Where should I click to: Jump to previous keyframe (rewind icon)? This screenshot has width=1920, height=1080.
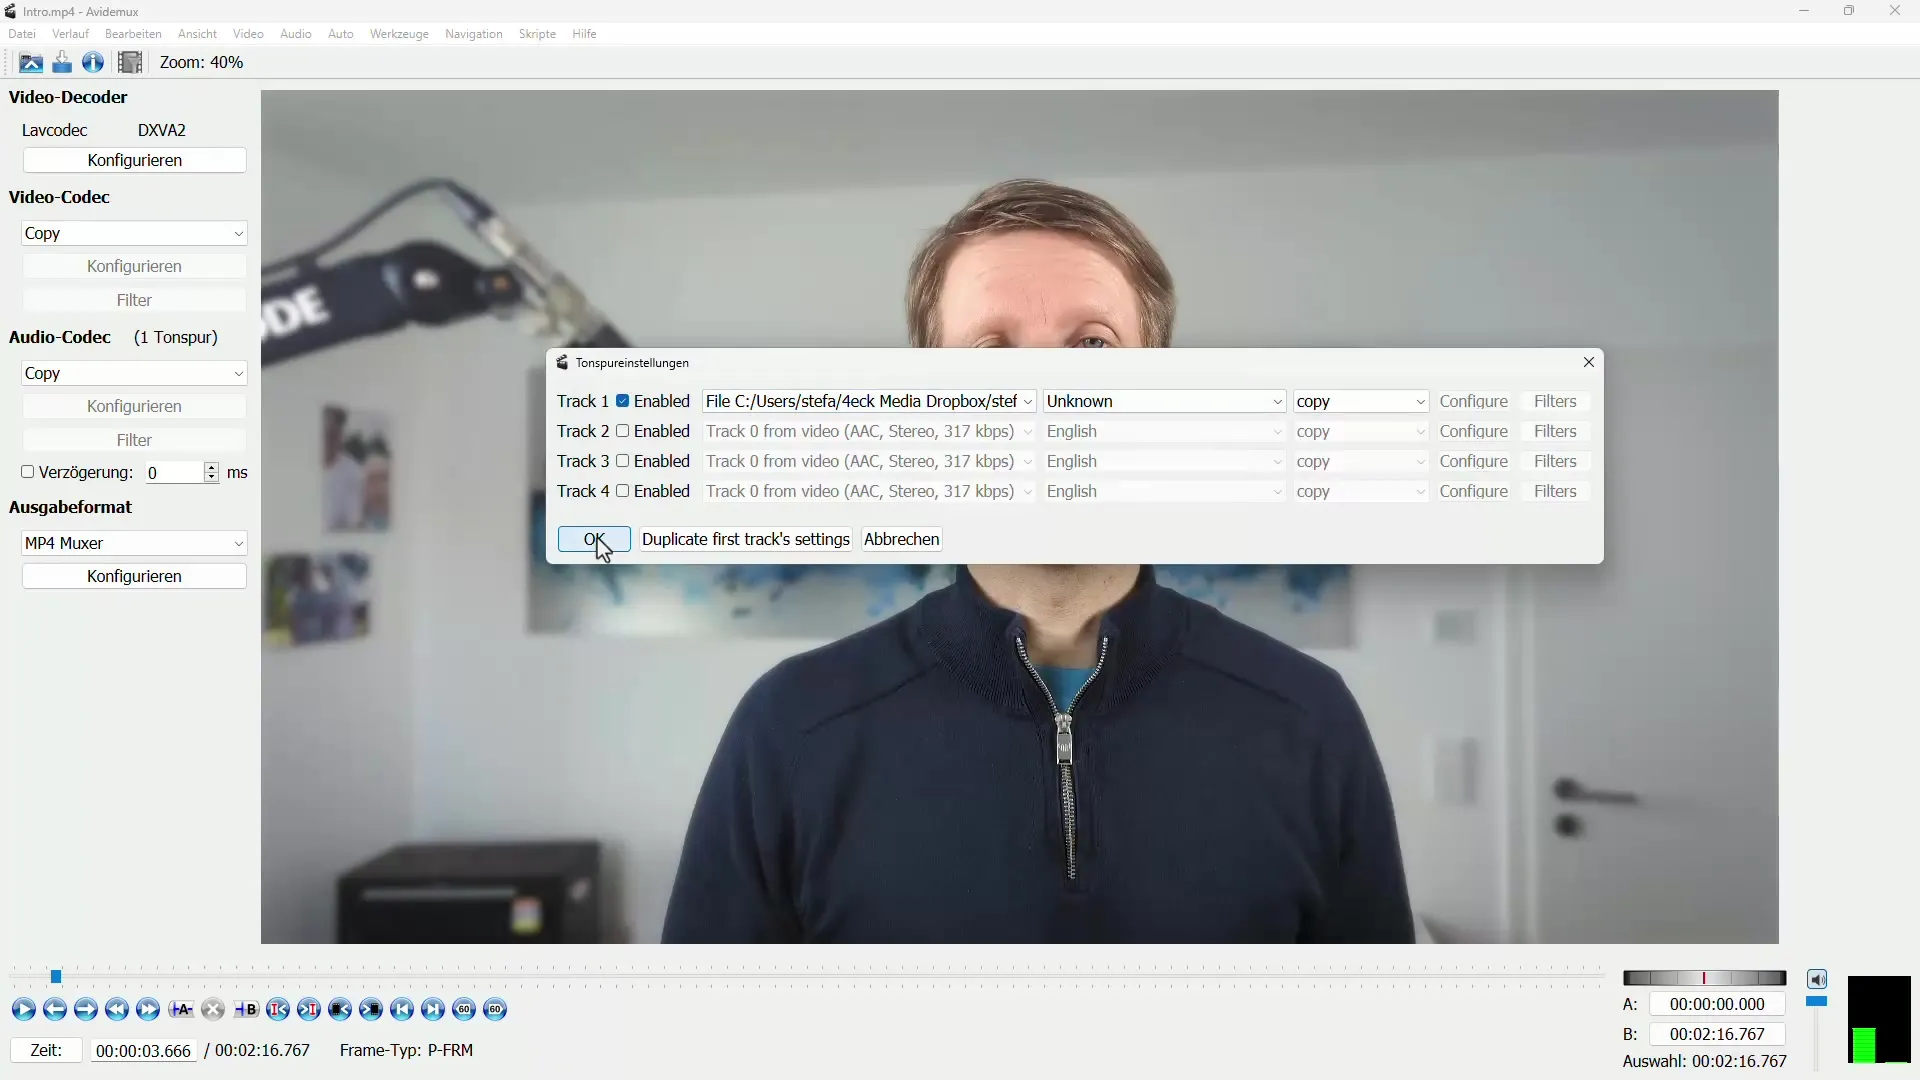coord(117,1010)
